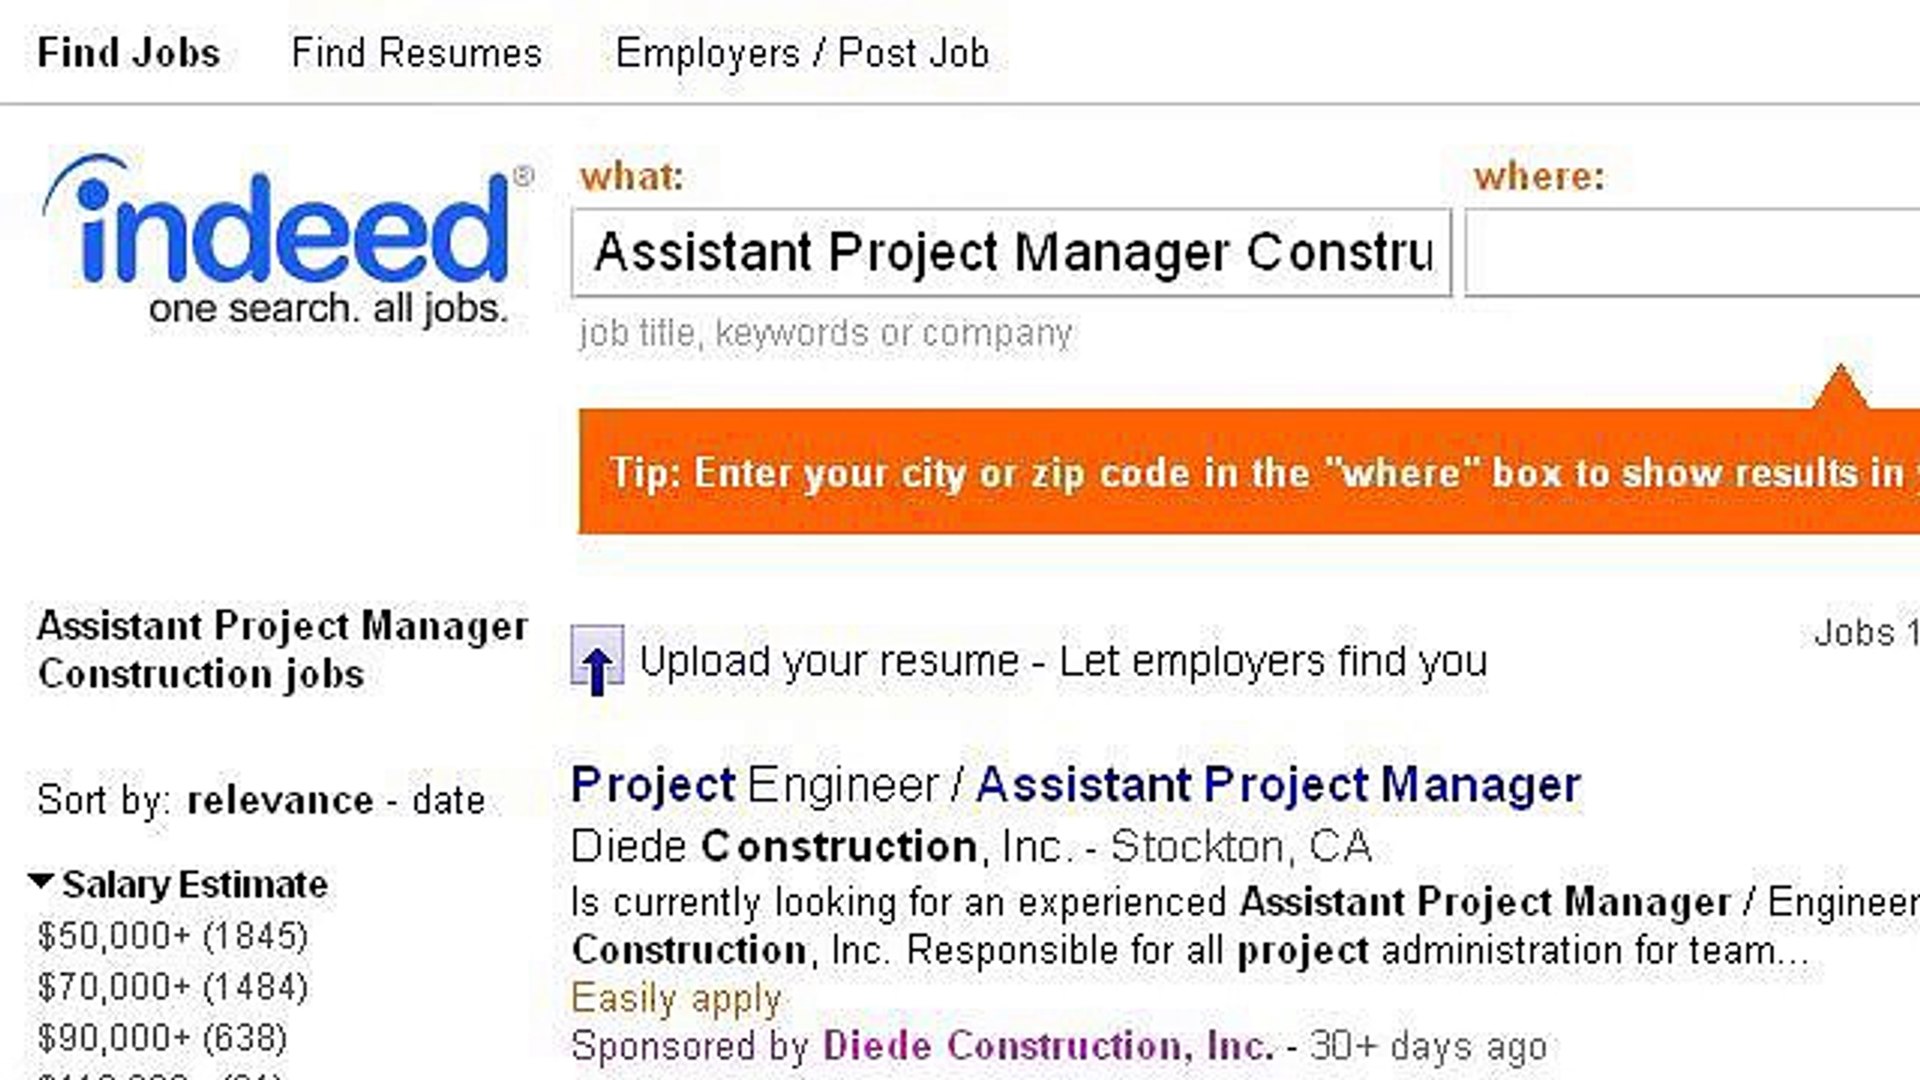
Task: Collapse the Salary Estimate section
Action: point(41,882)
